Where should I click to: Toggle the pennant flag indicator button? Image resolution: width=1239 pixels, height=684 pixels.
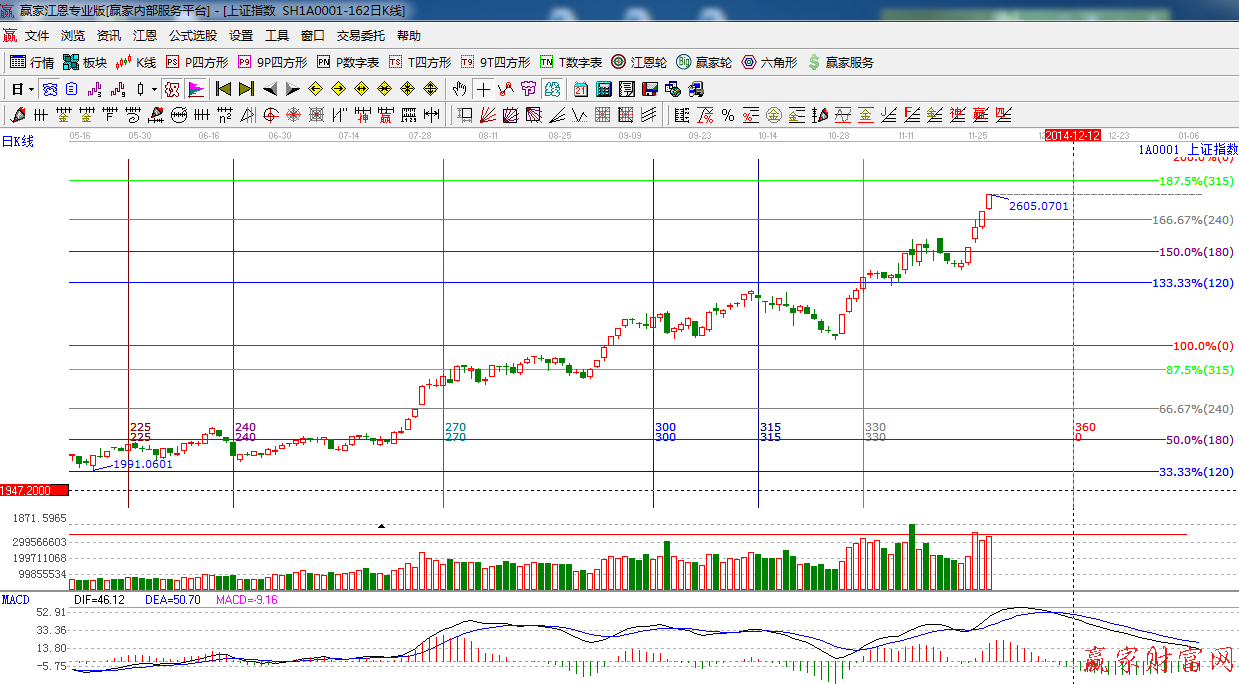point(196,89)
